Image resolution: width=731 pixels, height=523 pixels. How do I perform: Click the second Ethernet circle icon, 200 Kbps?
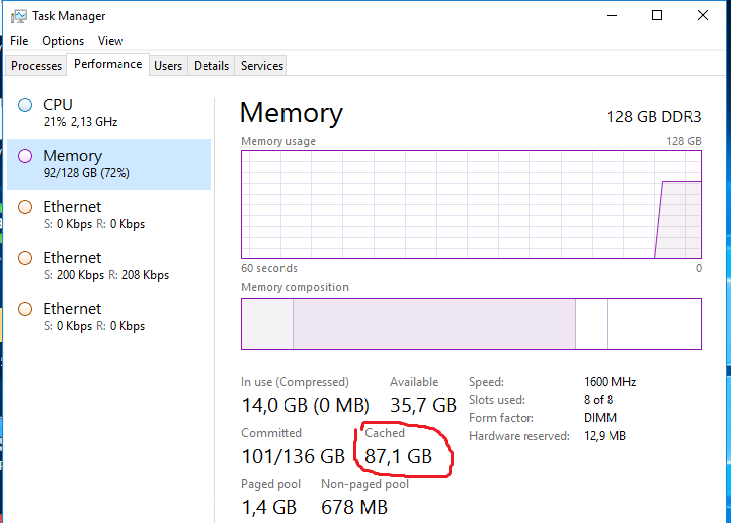[25, 258]
